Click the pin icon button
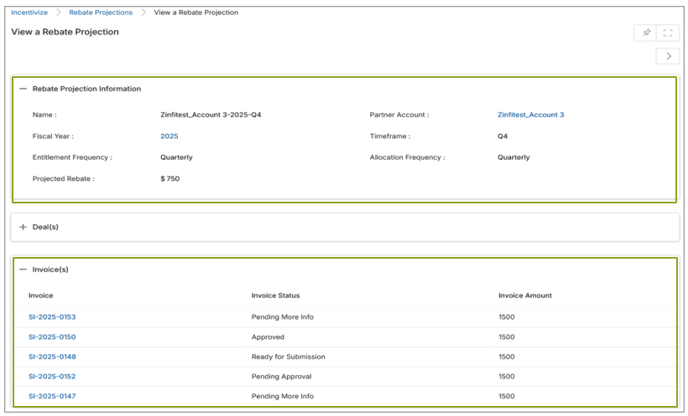Image resolution: width=688 pixels, height=416 pixels. tap(646, 33)
